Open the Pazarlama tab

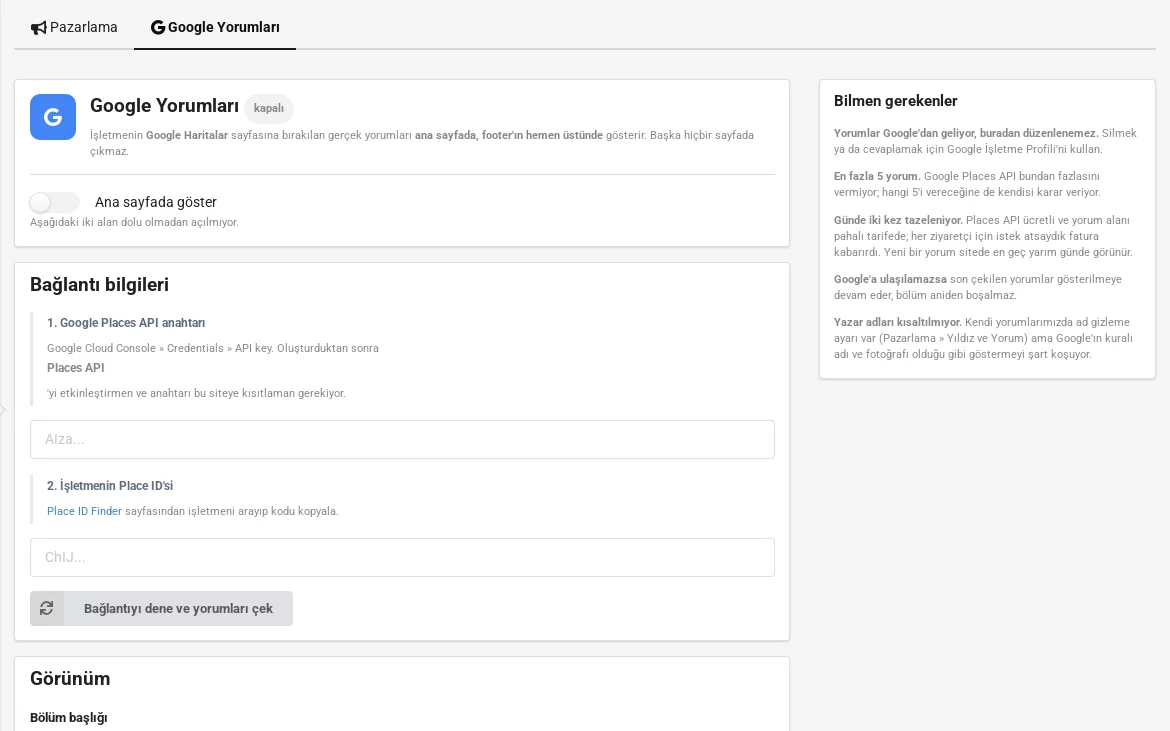click(74, 28)
